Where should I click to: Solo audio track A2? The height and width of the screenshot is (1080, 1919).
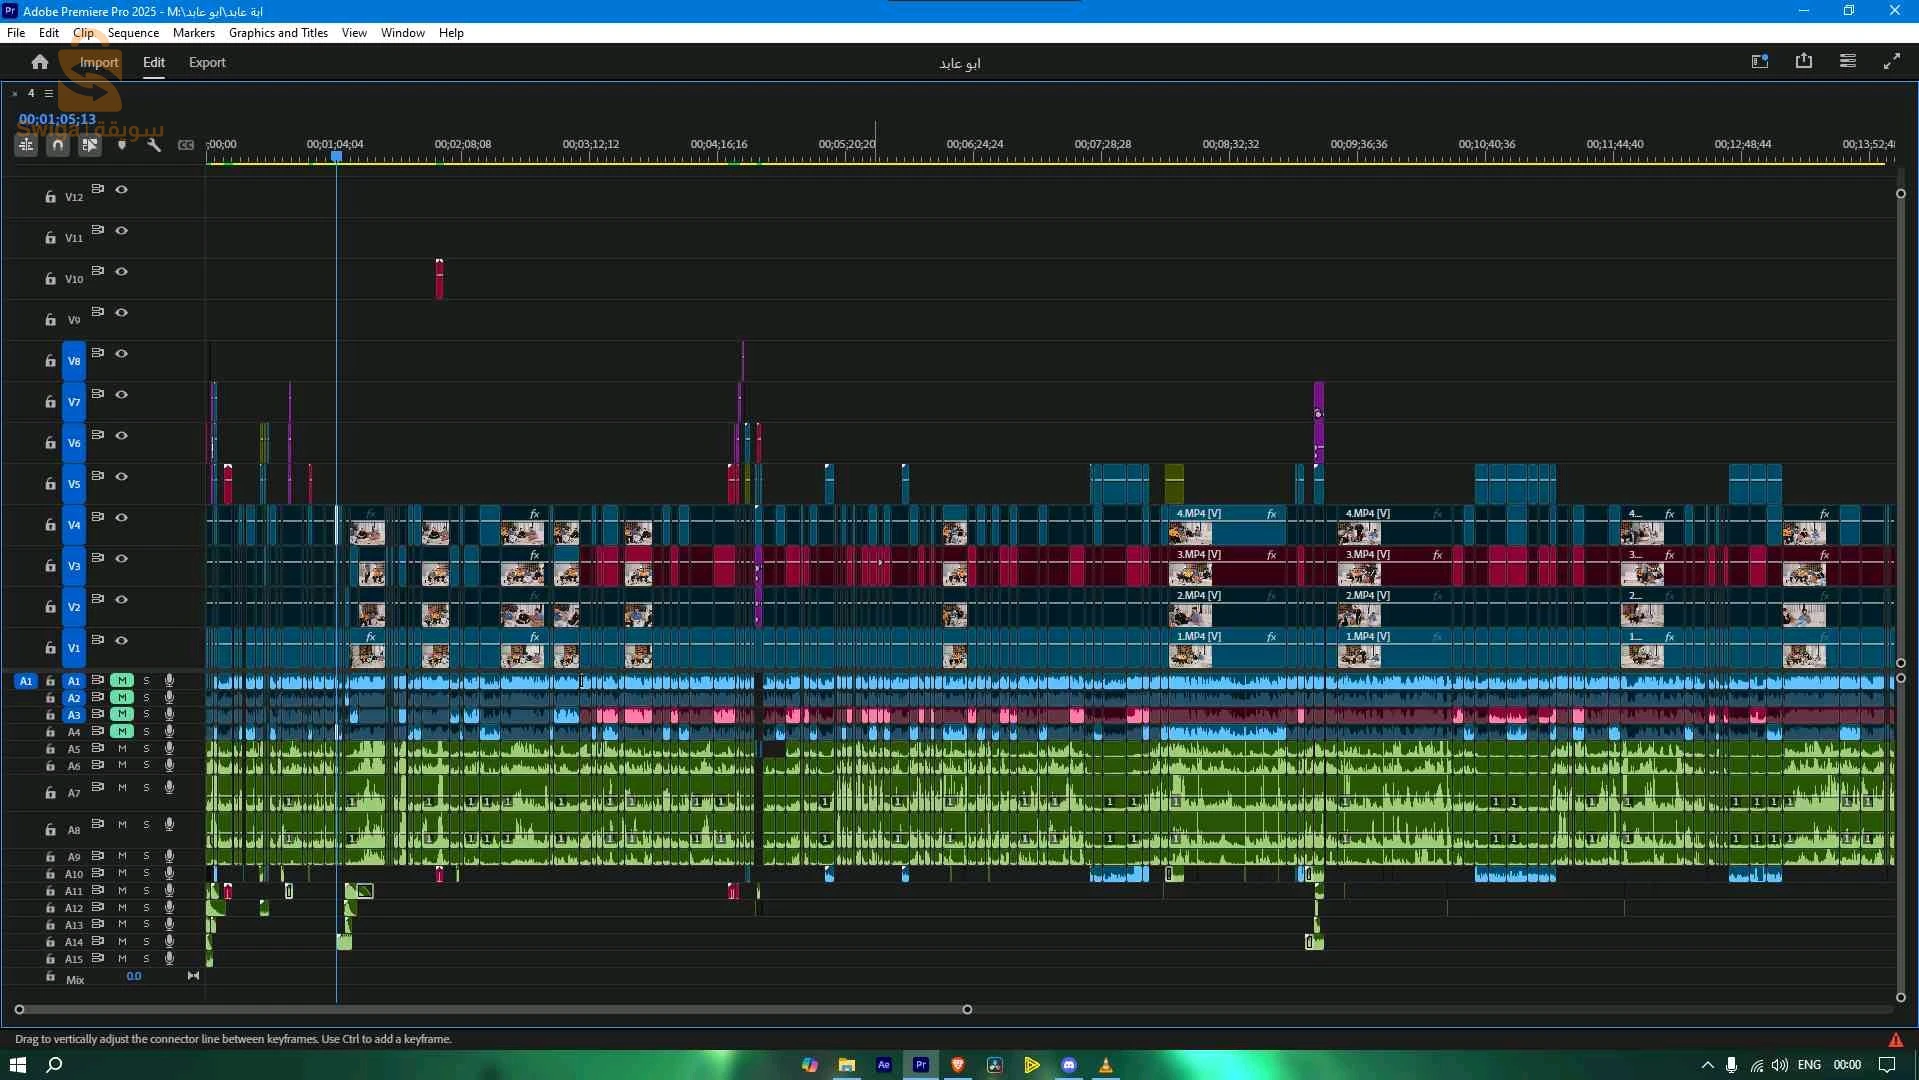146,698
